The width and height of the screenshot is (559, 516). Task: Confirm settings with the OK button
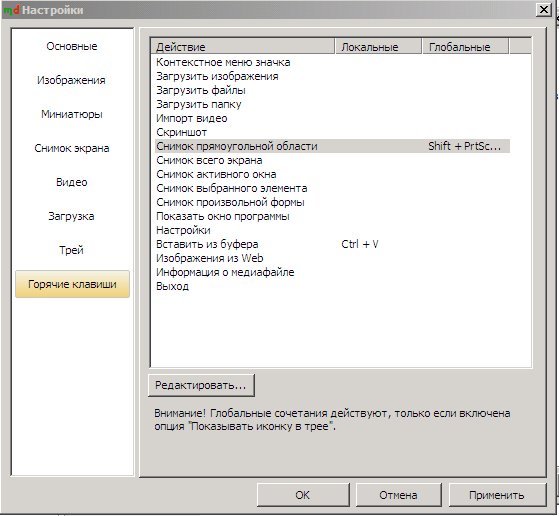click(303, 495)
